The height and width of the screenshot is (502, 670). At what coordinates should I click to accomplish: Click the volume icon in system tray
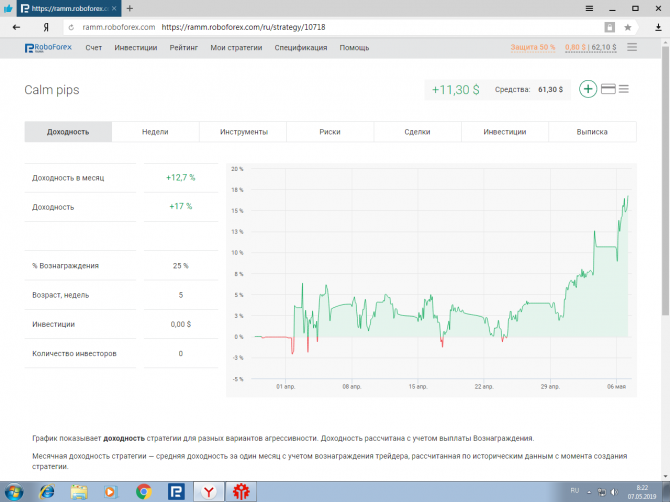(x=614, y=492)
